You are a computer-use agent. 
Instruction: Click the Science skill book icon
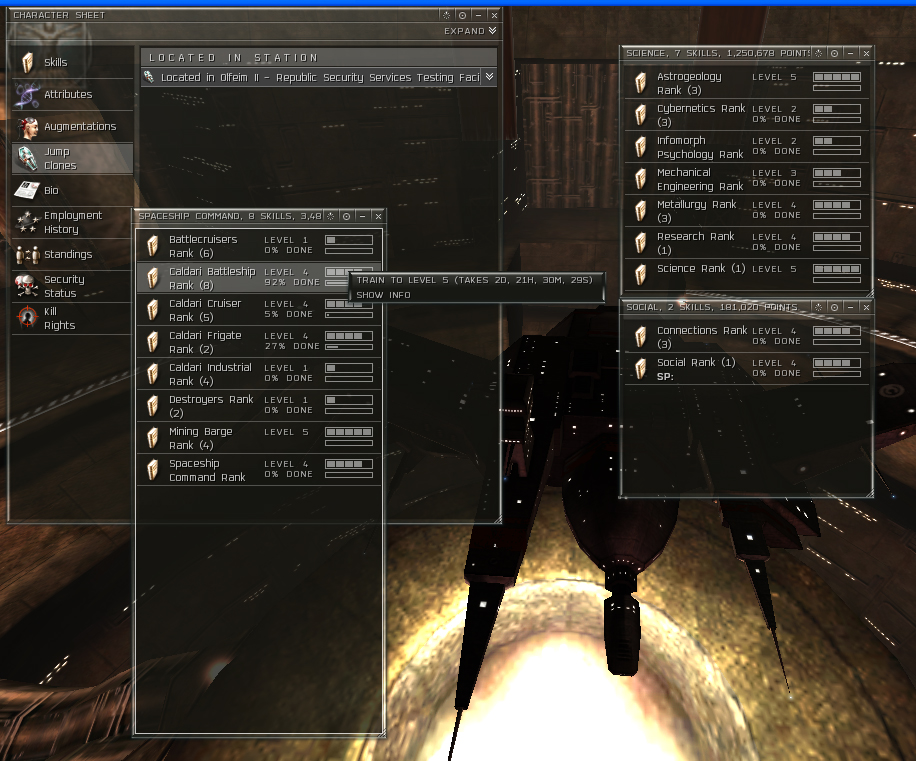641,275
